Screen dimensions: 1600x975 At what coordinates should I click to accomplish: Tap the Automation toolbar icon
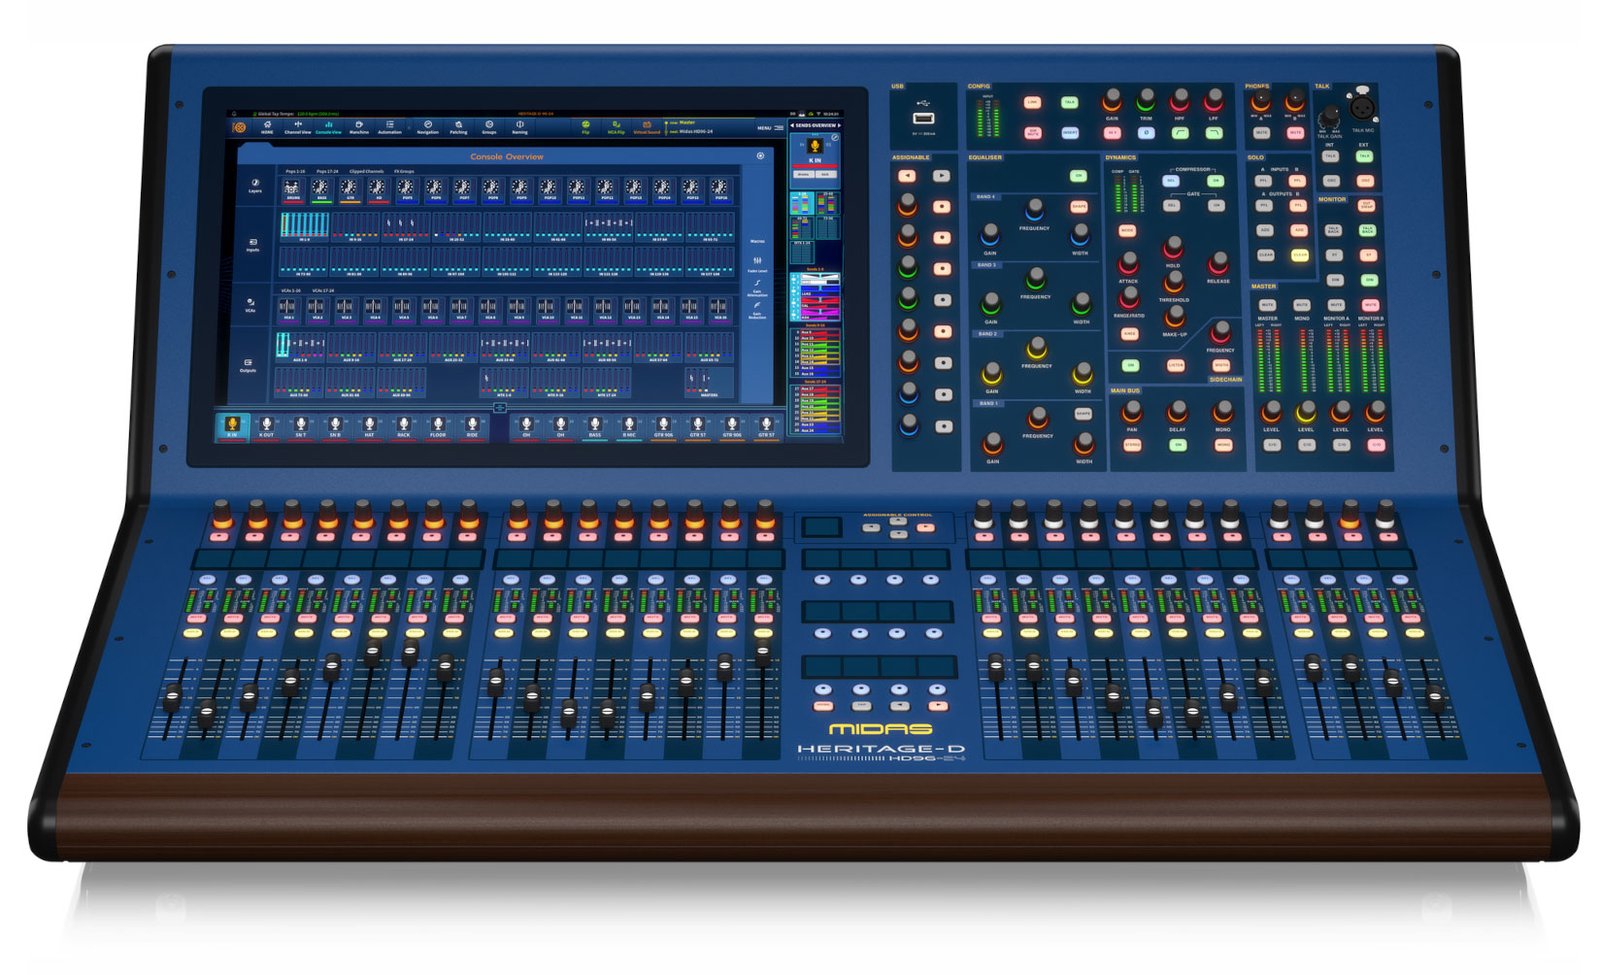pyautogui.click(x=390, y=127)
